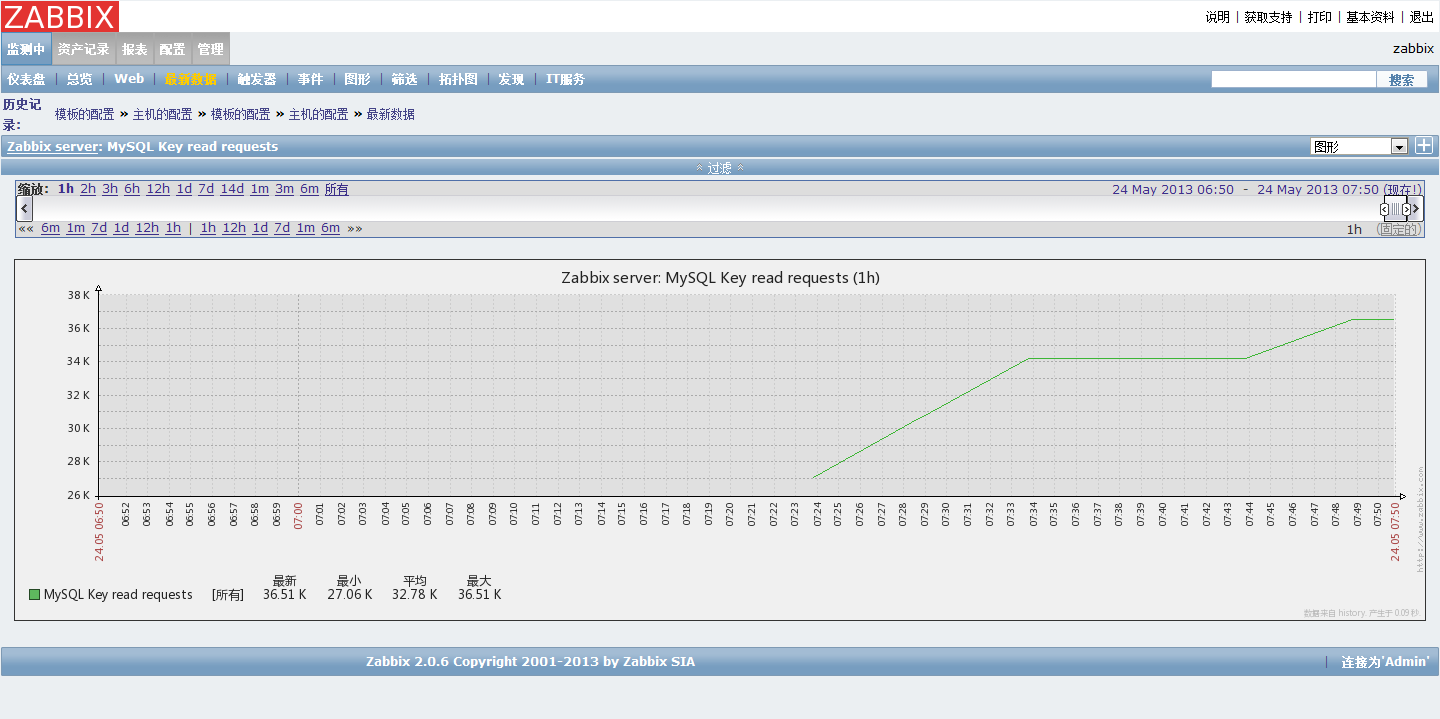Screen dimensions: 1440x719
Task: Go to 最新数据 submenu
Action: click(x=190, y=79)
